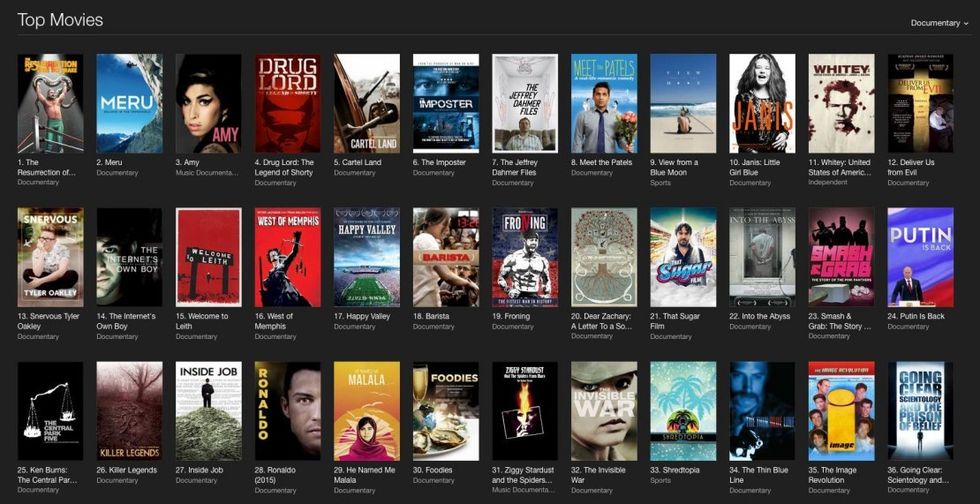Open the Froning movie poster
The width and height of the screenshot is (980, 504).
tap(525, 258)
